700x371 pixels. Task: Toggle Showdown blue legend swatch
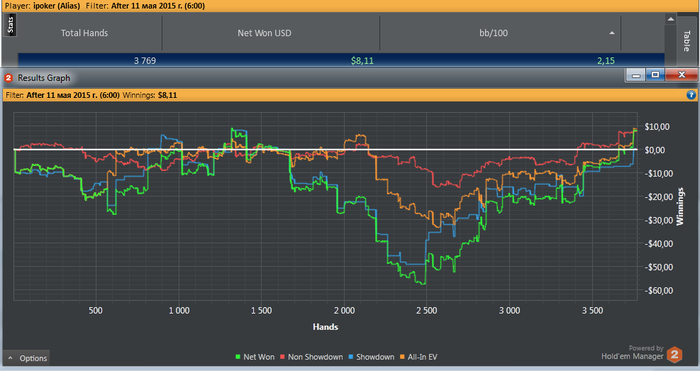[x=351, y=357]
